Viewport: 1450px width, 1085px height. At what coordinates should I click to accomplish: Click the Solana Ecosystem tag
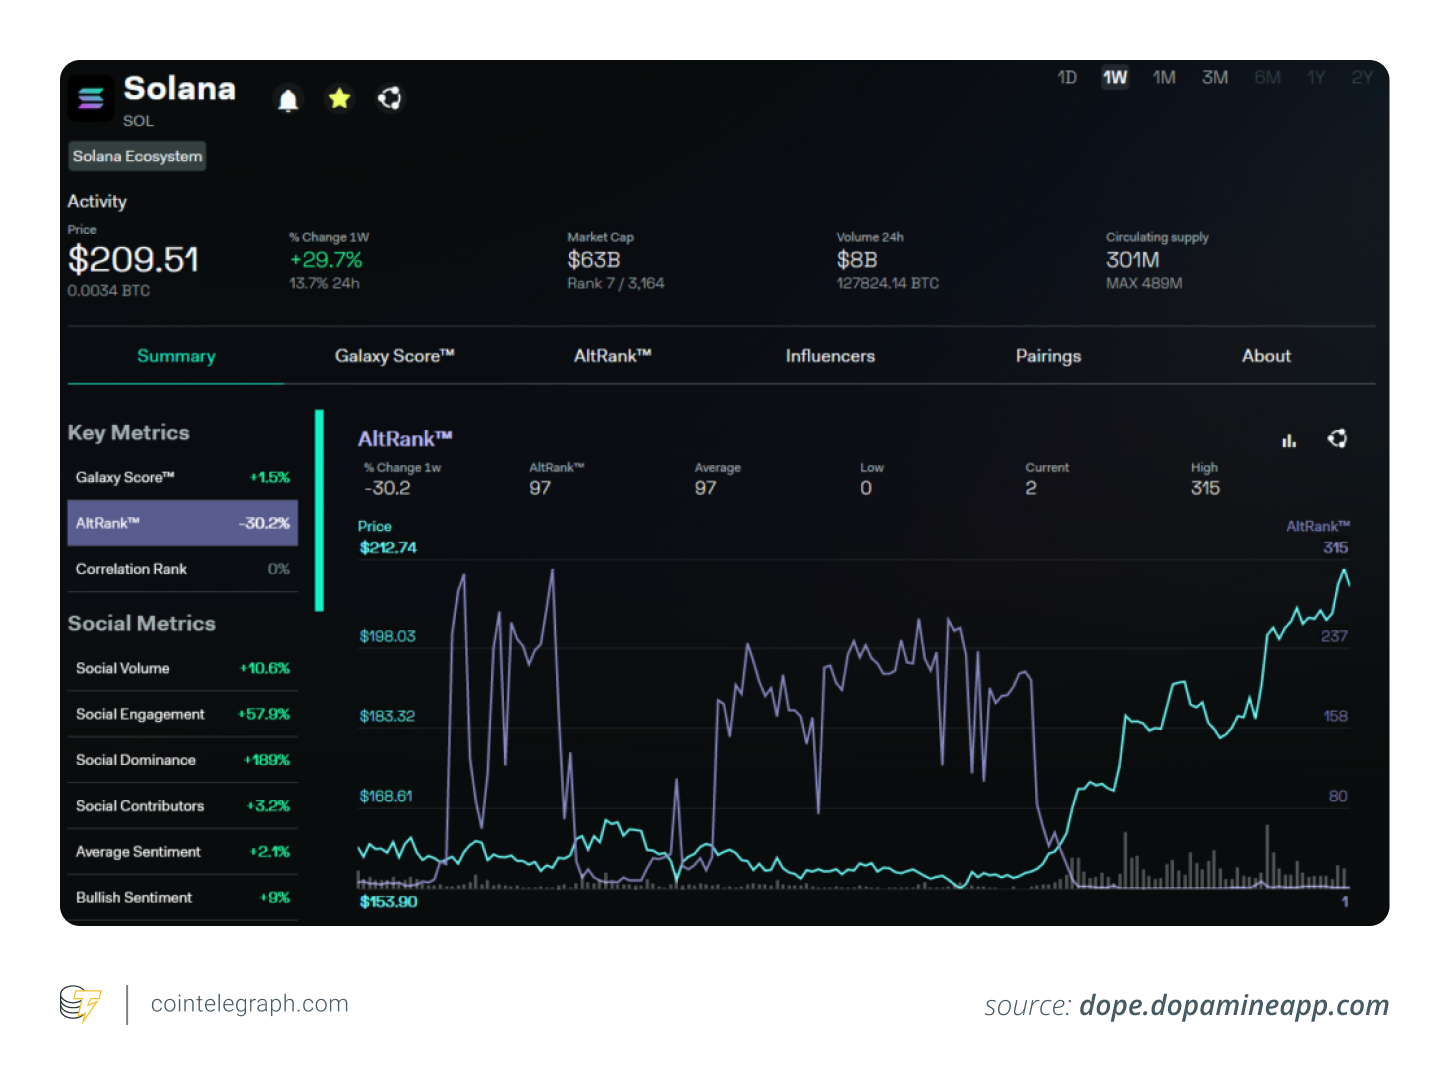(x=136, y=156)
